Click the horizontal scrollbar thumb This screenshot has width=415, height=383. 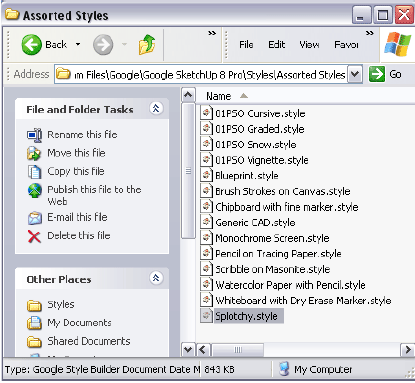[237, 350]
